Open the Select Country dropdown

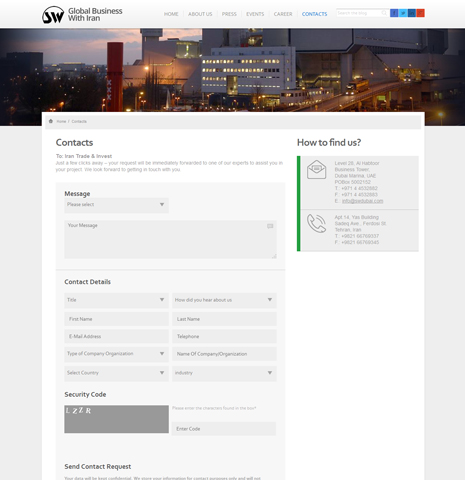116,373
